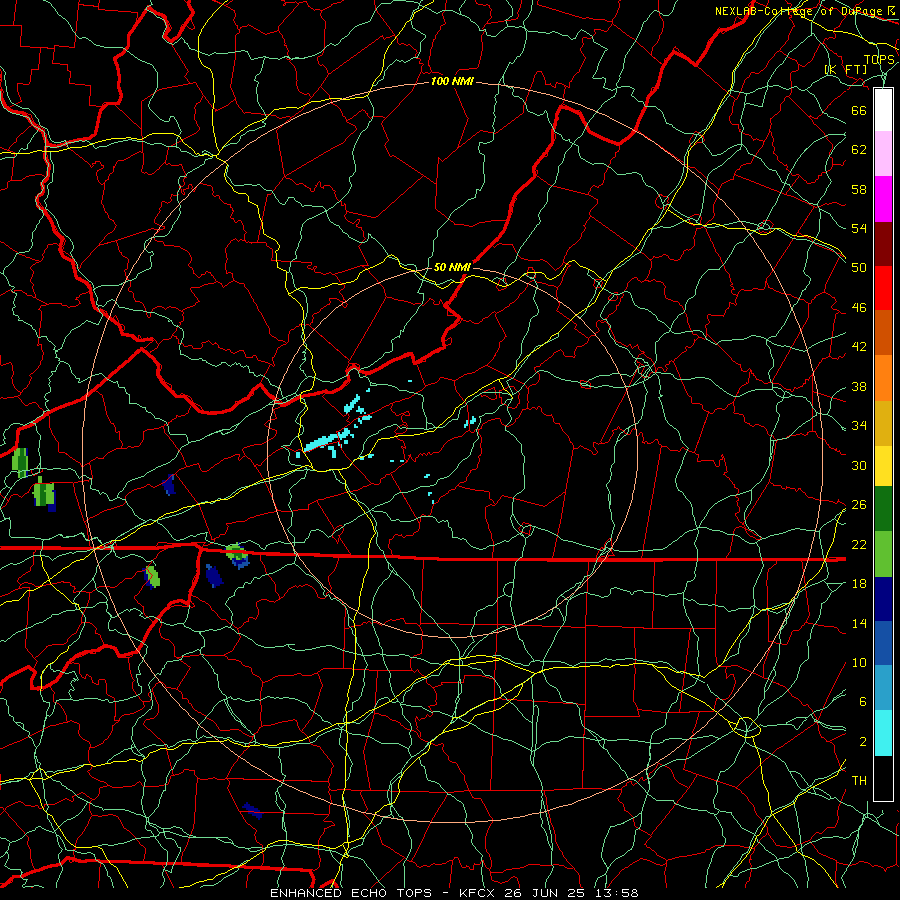The image size is (900, 900).
Task: Click the gold 38 kft legend swatch
Action: pos(883,423)
